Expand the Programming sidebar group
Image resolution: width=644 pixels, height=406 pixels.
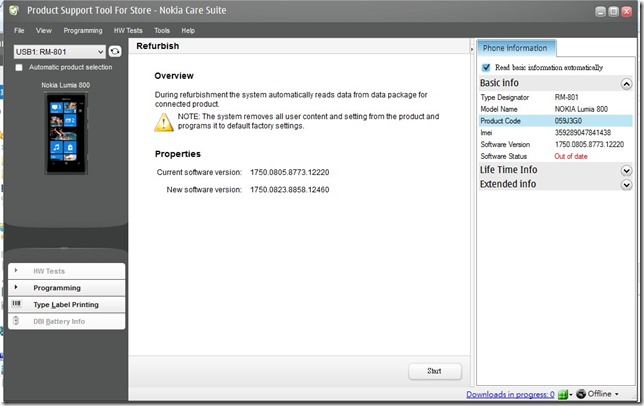coord(67,288)
